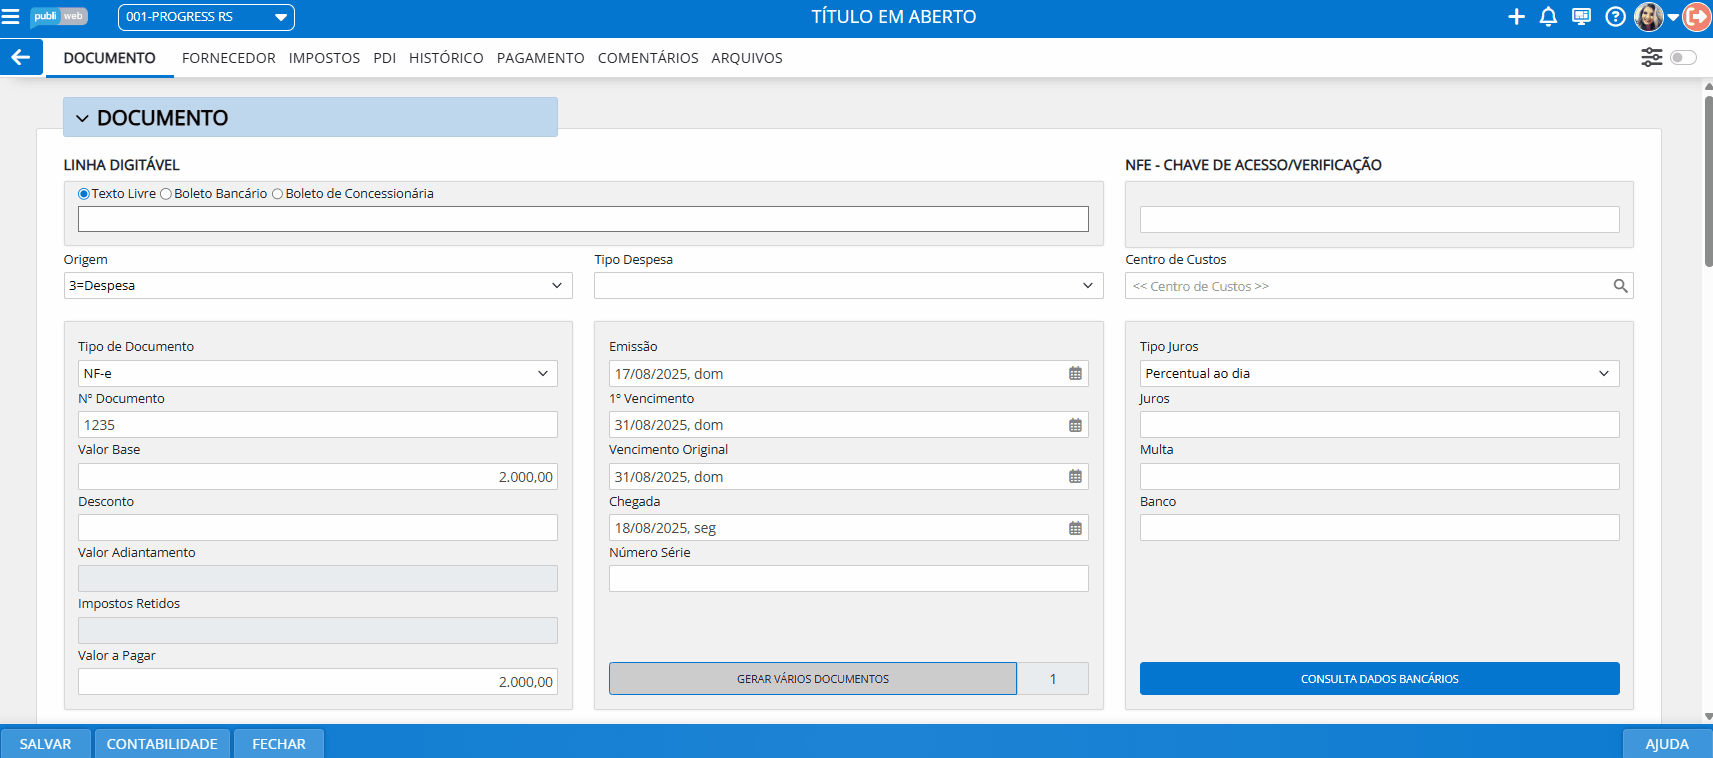Open the Emissão calendar picker
The image size is (1713, 758).
coord(1075,374)
